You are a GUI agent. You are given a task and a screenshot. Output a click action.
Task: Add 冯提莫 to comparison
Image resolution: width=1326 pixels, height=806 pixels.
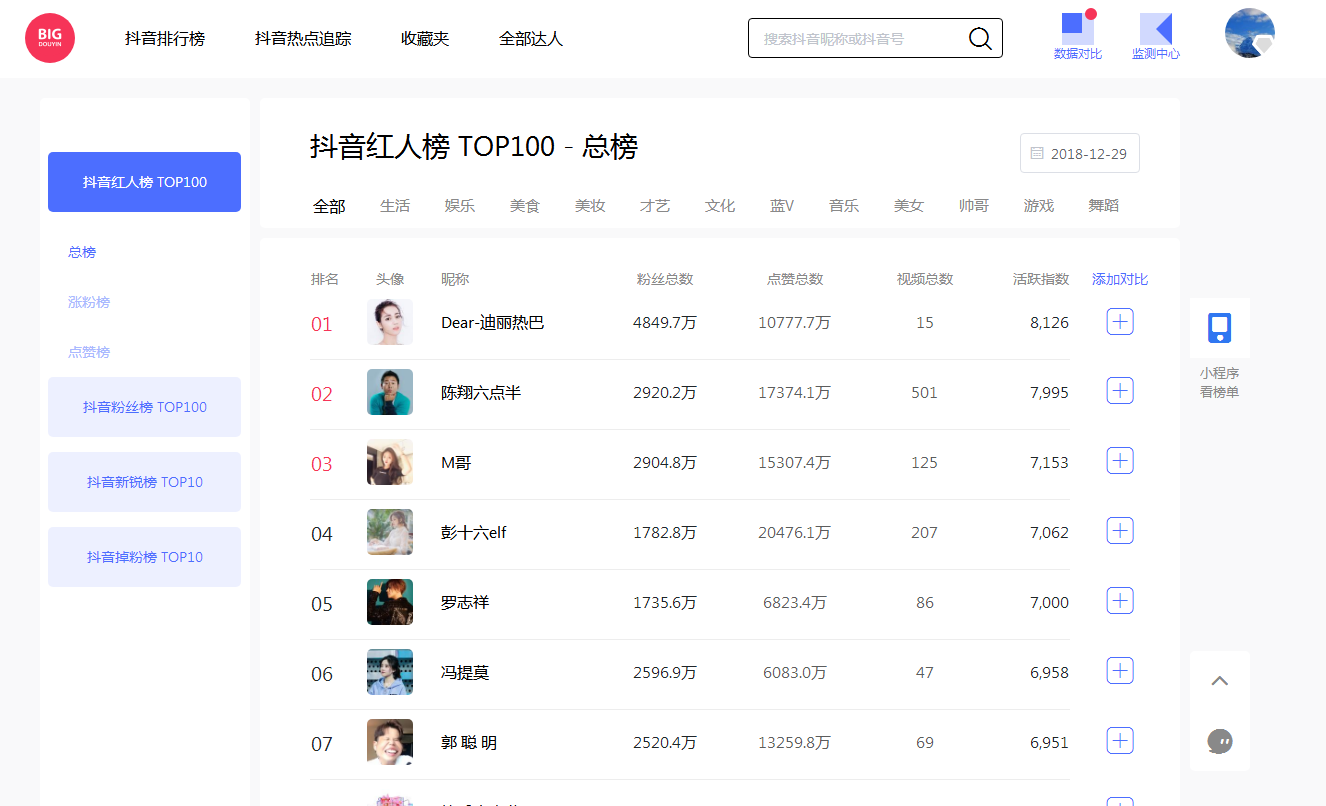pyautogui.click(x=1120, y=671)
